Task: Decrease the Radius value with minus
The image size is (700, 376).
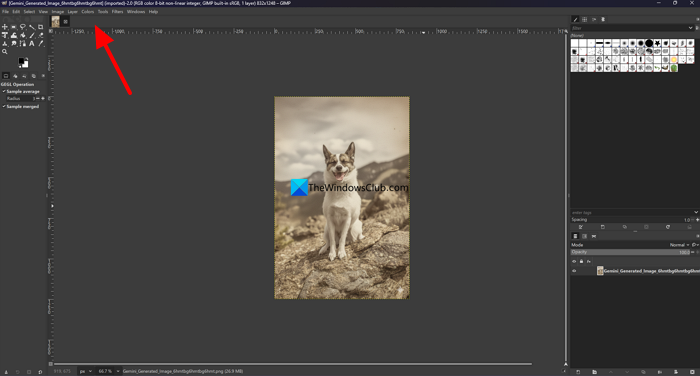Action: [x=38, y=99]
